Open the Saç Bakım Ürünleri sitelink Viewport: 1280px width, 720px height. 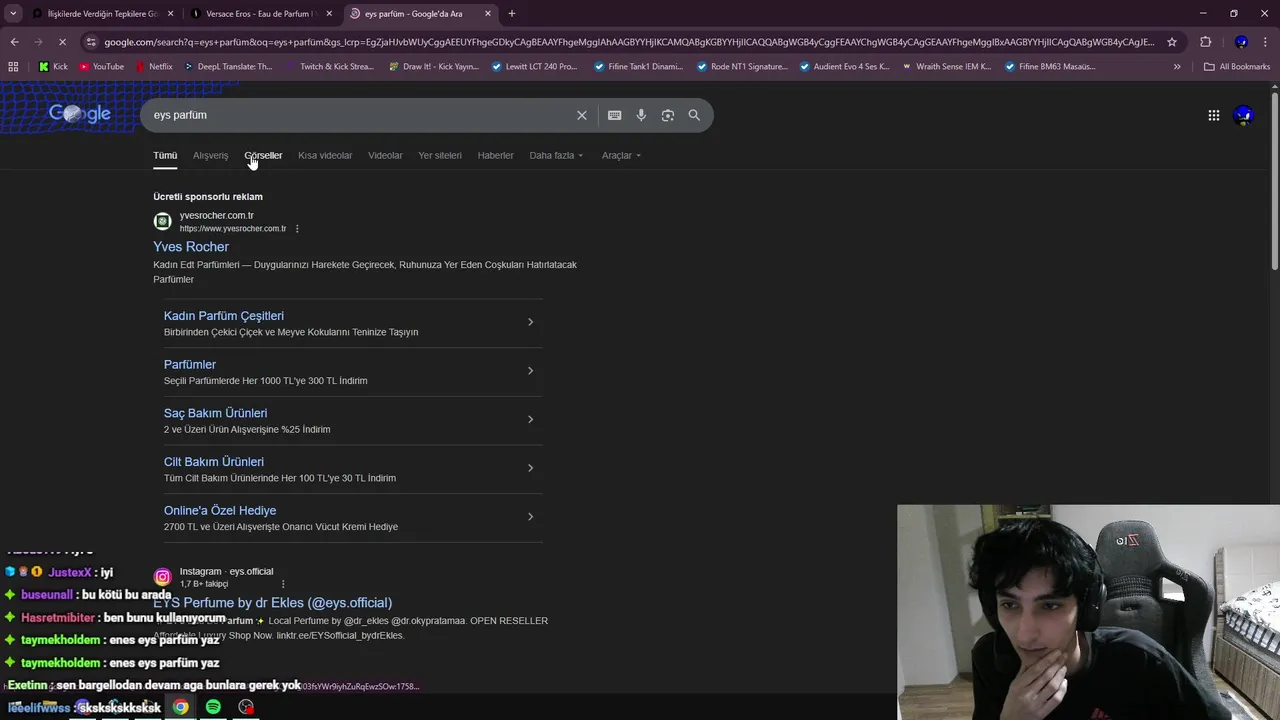(215, 413)
